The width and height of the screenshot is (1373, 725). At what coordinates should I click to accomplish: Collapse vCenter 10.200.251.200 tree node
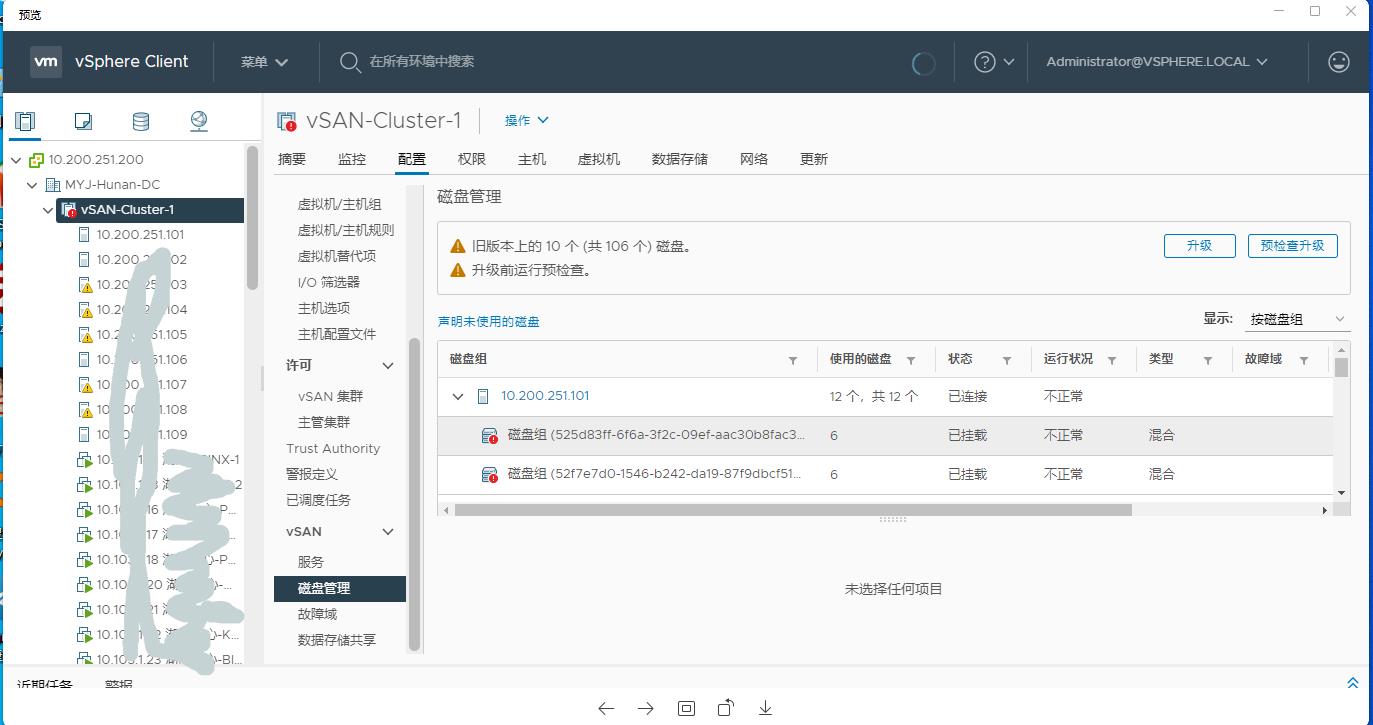[x=16, y=160]
